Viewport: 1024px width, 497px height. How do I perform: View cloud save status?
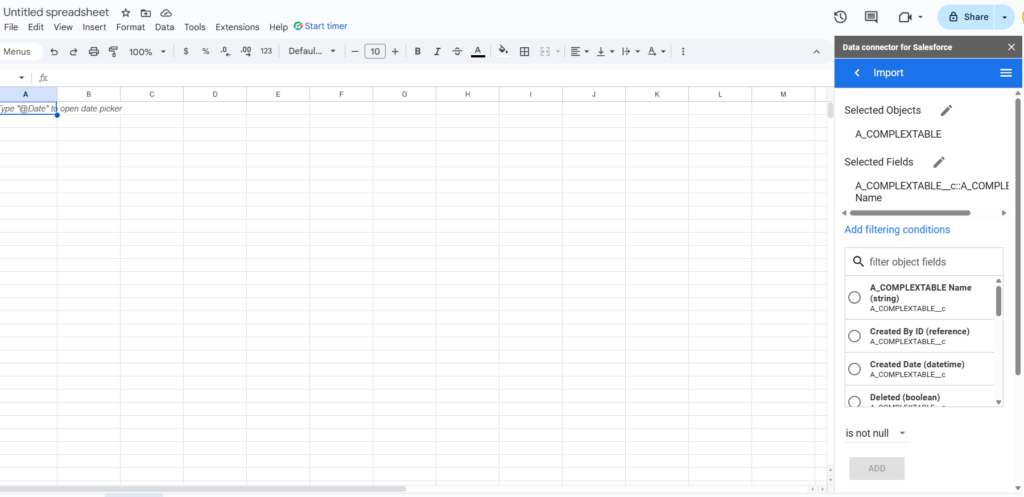coord(166,13)
